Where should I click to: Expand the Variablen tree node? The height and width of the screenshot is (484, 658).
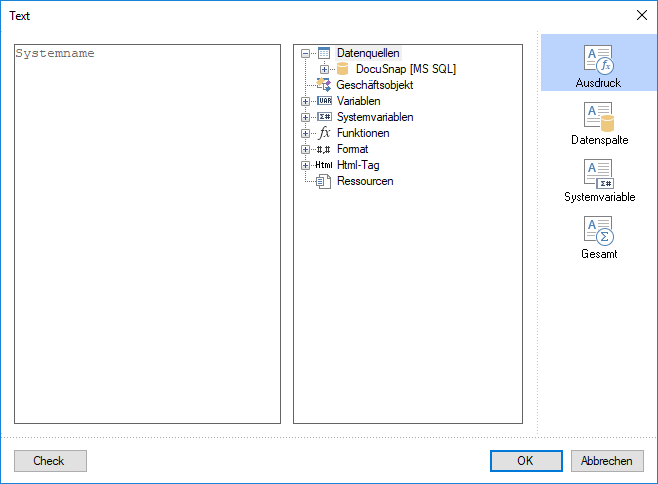306,101
